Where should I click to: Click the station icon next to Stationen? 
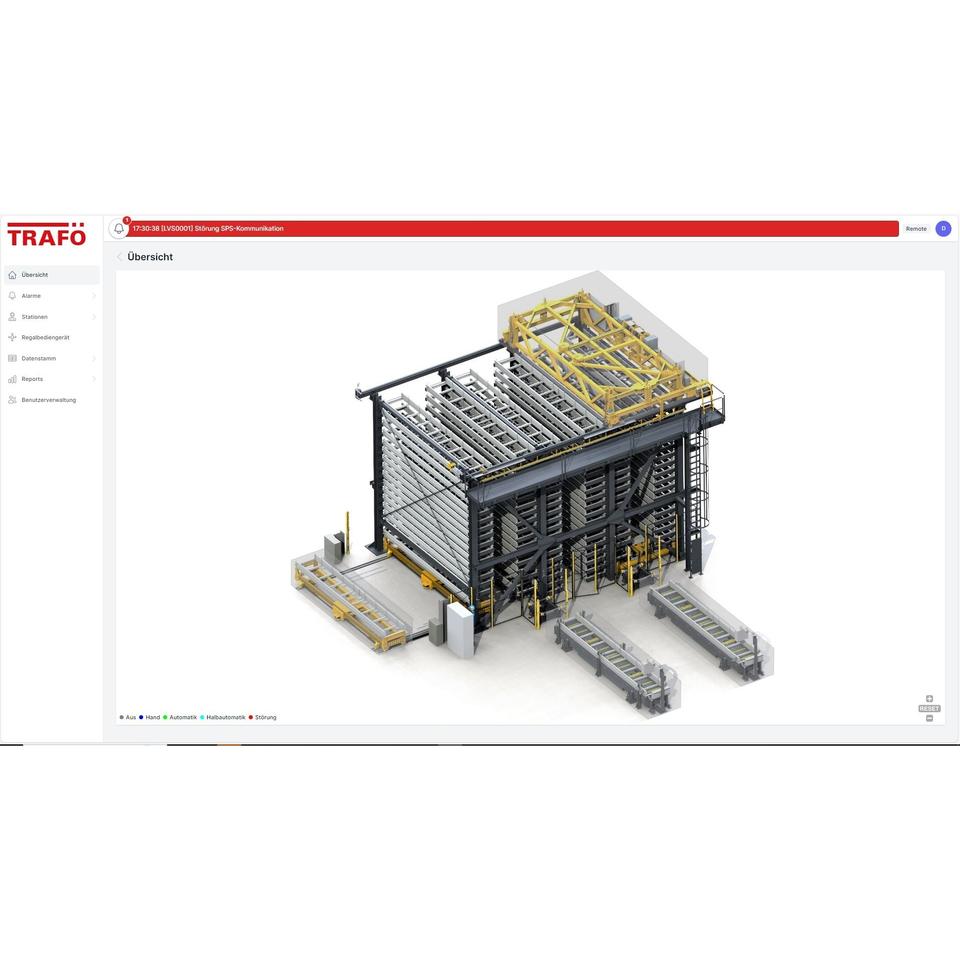click(x=12, y=317)
